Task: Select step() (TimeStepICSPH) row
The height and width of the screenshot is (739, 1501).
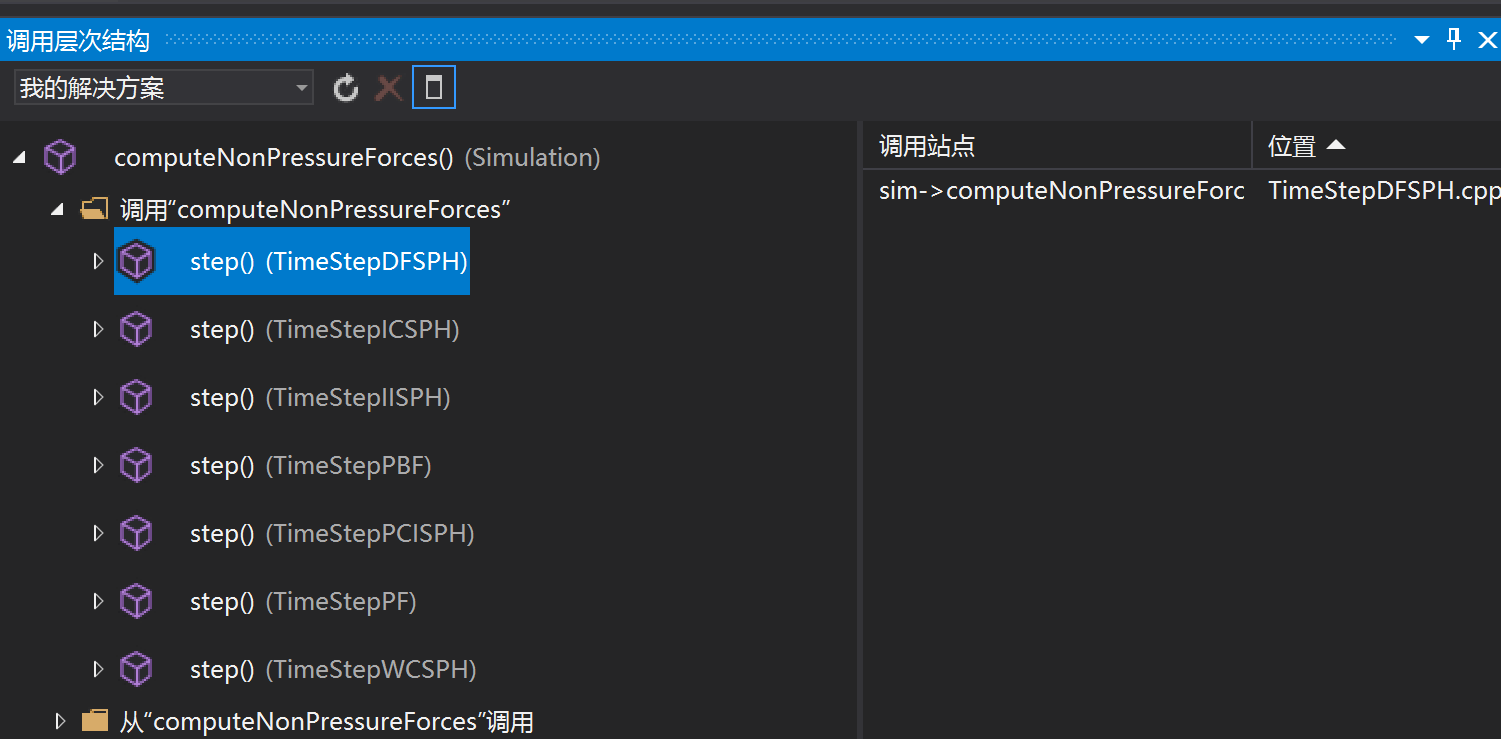Action: [324, 329]
